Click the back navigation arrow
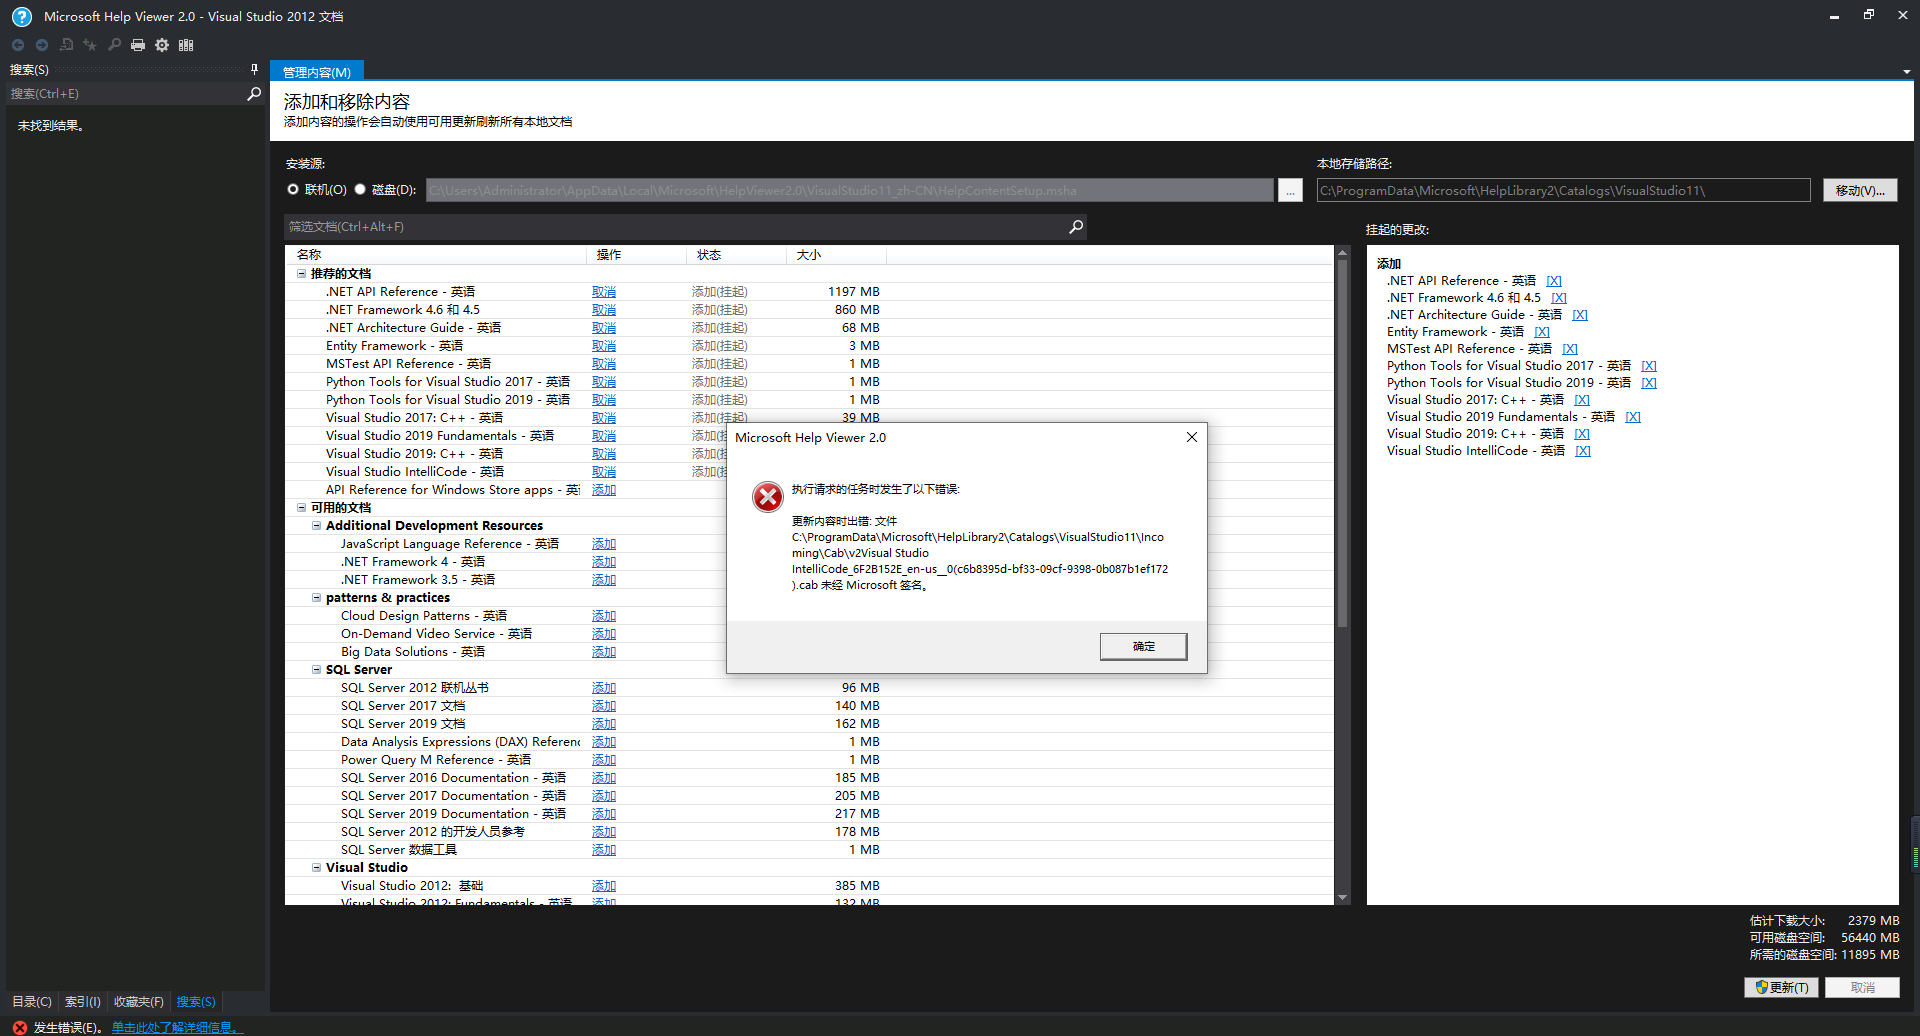The width and height of the screenshot is (1920, 1036). coord(17,45)
